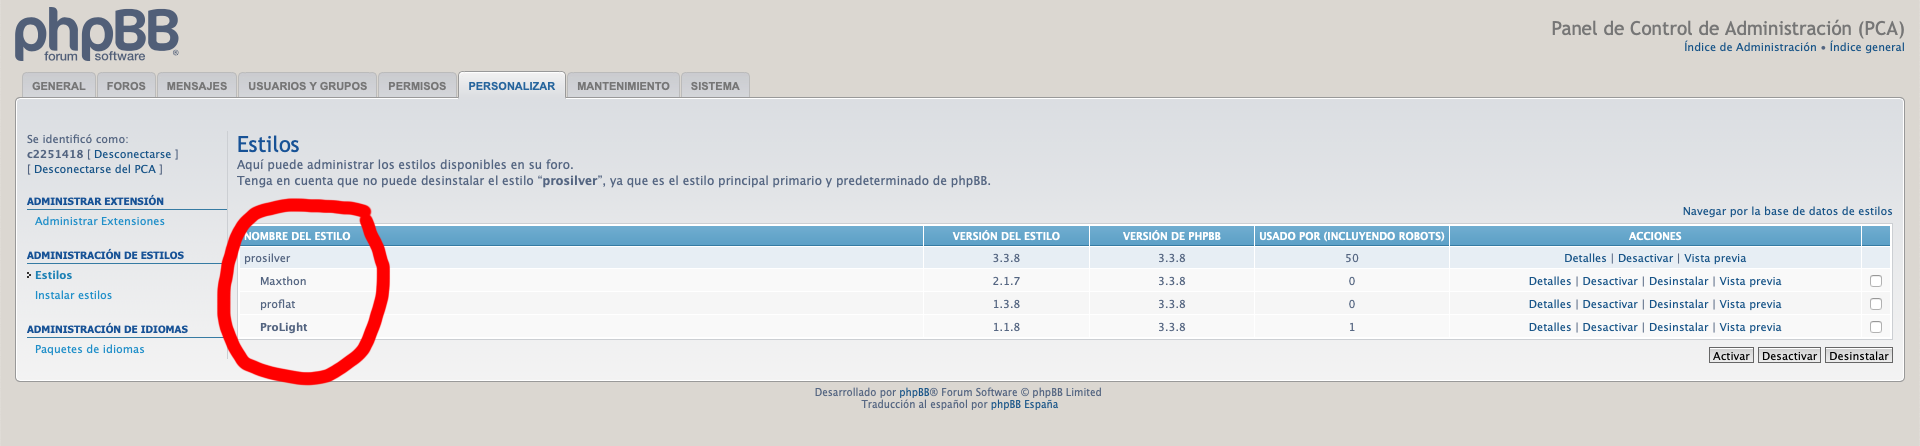1920x446 pixels.
Task: Tick the checkbox for Maxthon style
Action: (1875, 281)
